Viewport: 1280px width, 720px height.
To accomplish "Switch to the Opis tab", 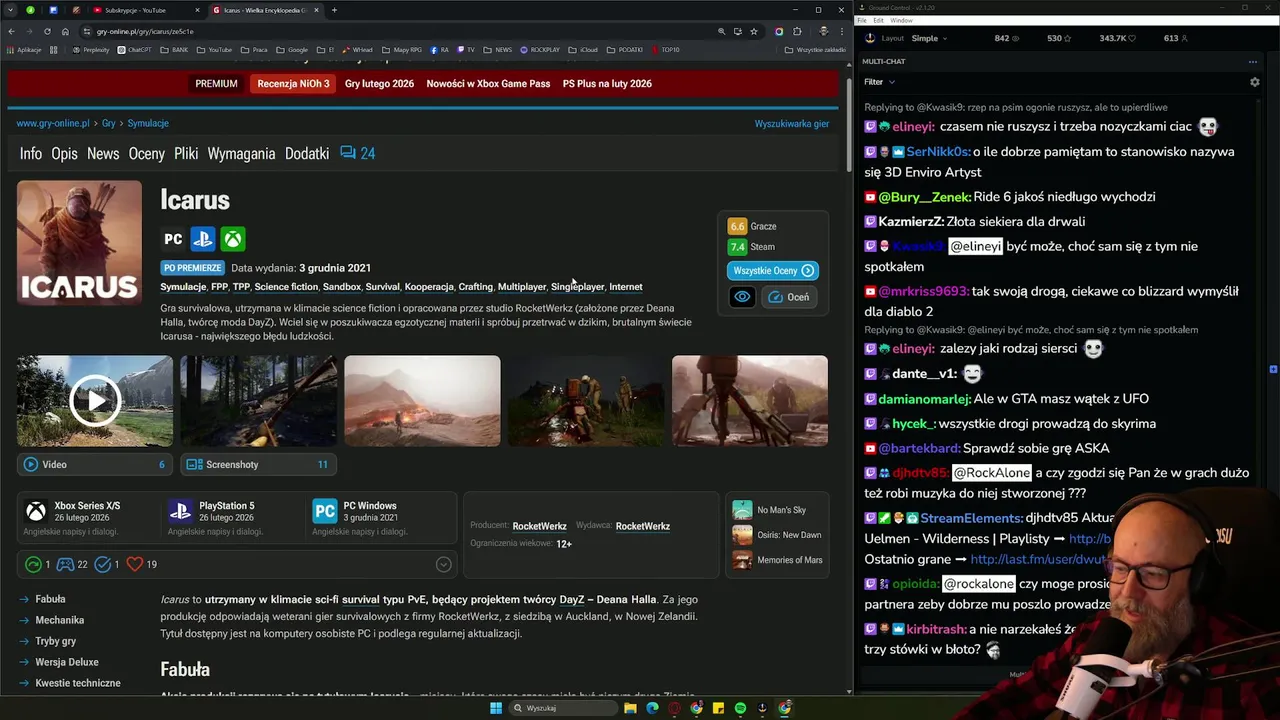I will (64, 153).
